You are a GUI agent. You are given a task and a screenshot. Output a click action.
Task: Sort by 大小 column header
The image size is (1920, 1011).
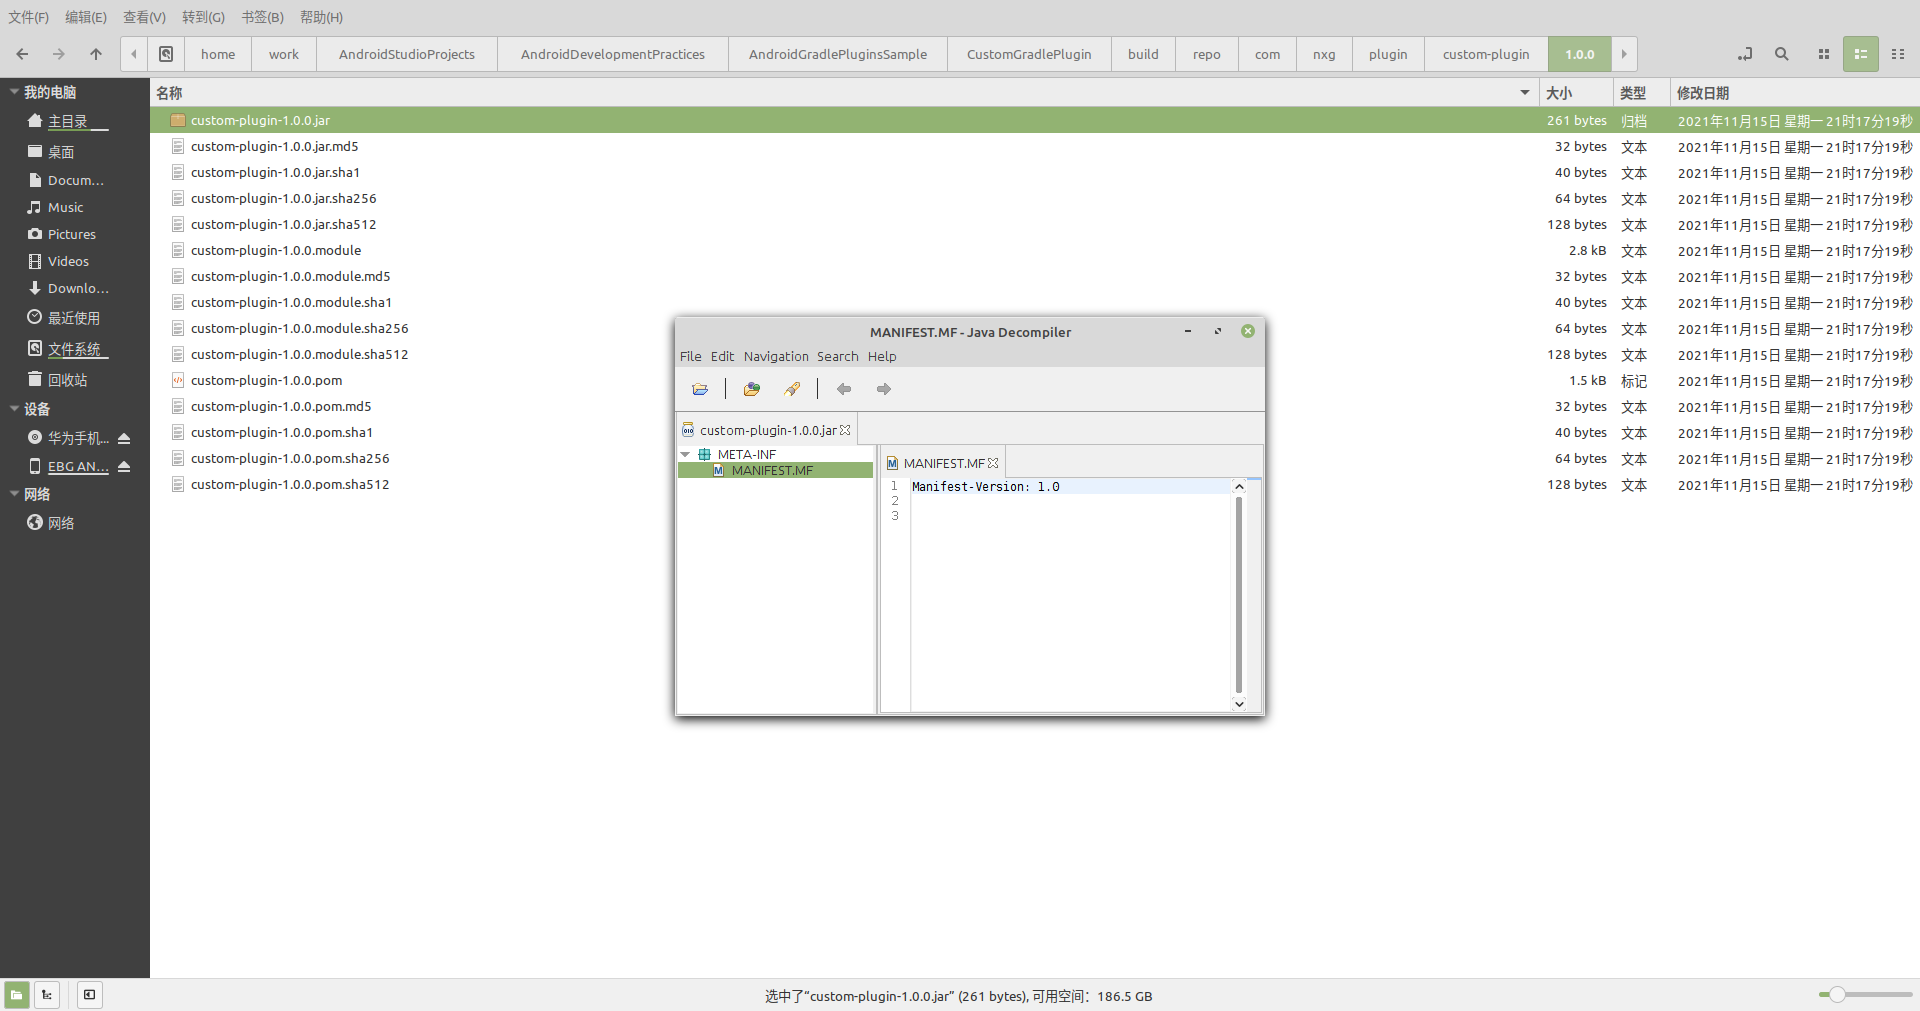pos(1576,93)
